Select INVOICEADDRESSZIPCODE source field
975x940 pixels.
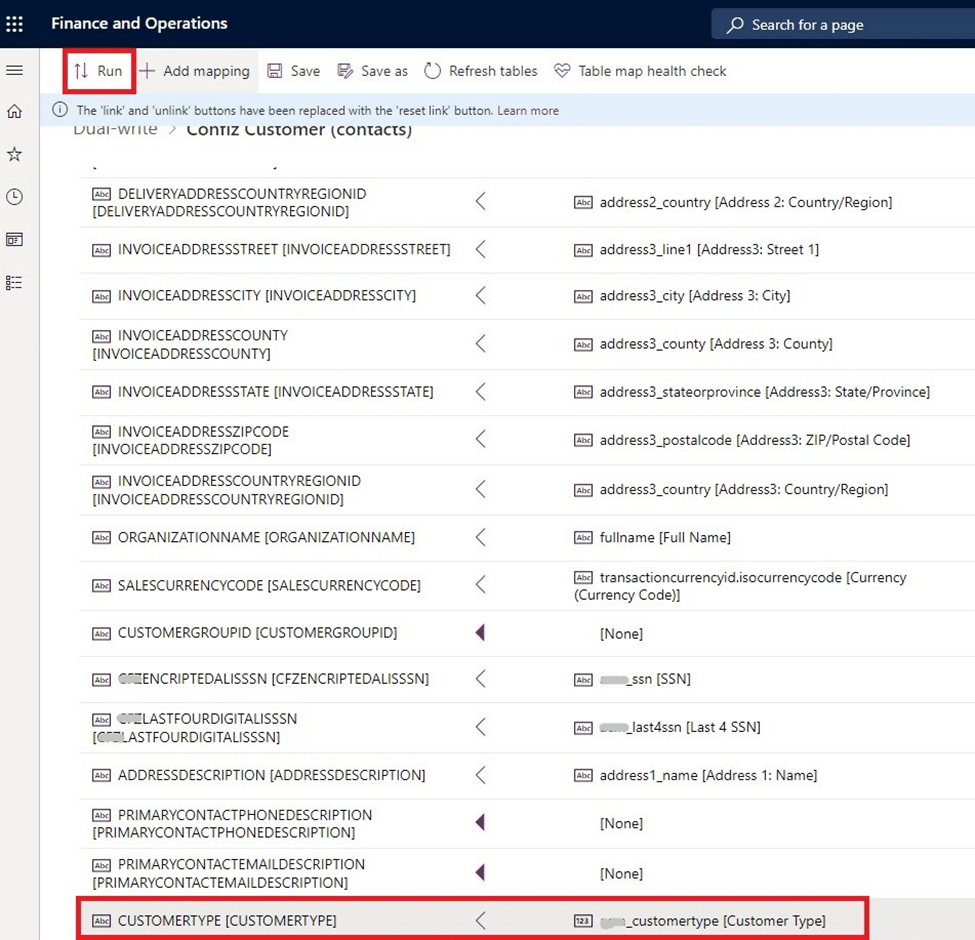point(191,440)
